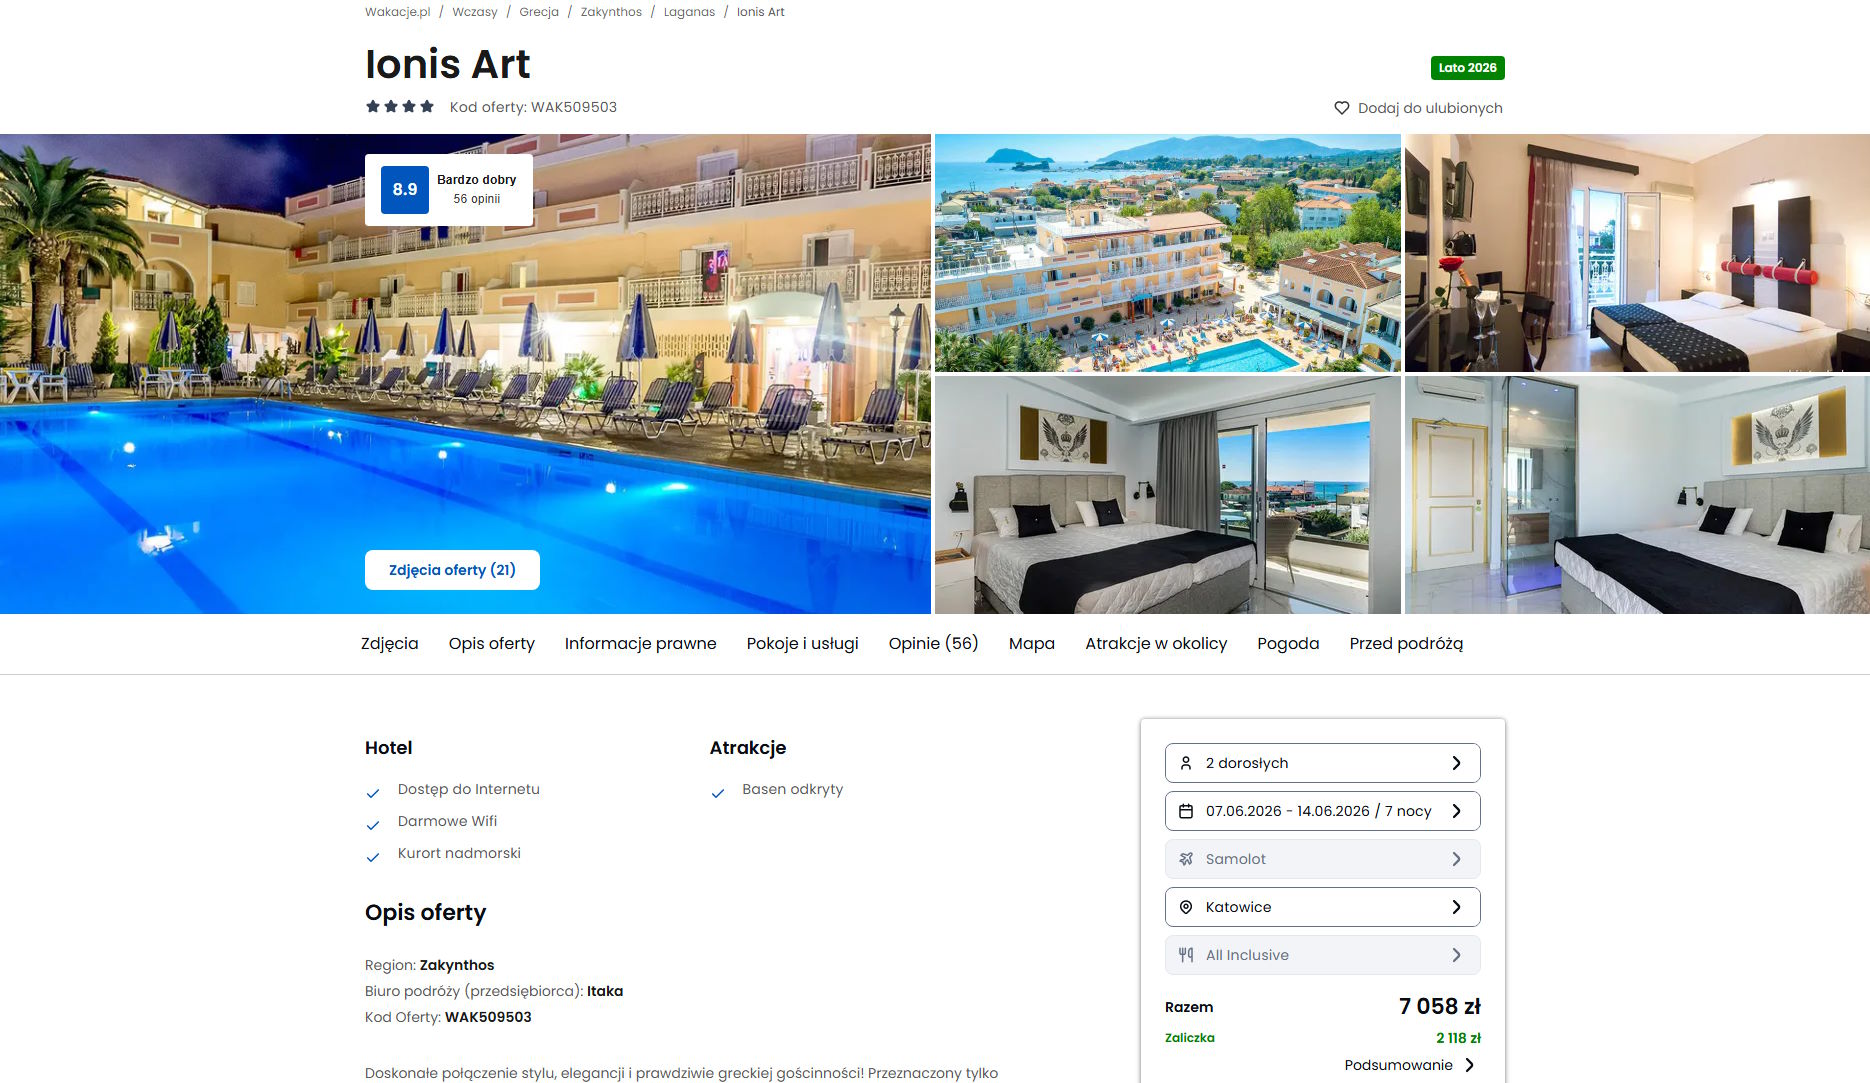The width and height of the screenshot is (1870, 1083).
Task: Click checkmark beside Basen odkryty
Action: coord(717,793)
